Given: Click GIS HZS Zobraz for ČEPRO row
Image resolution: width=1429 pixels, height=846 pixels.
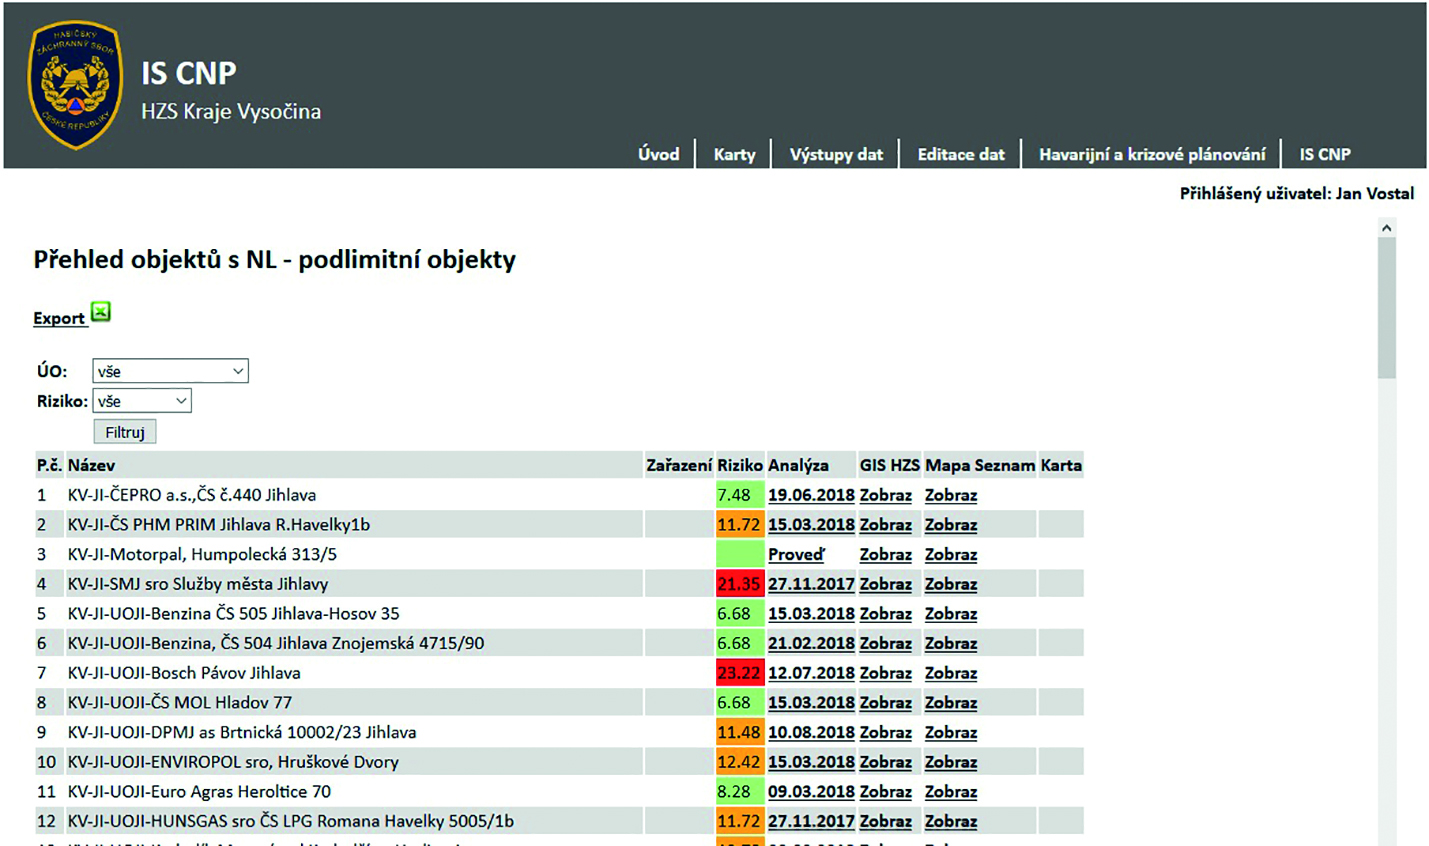Looking at the screenshot, I should [886, 495].
